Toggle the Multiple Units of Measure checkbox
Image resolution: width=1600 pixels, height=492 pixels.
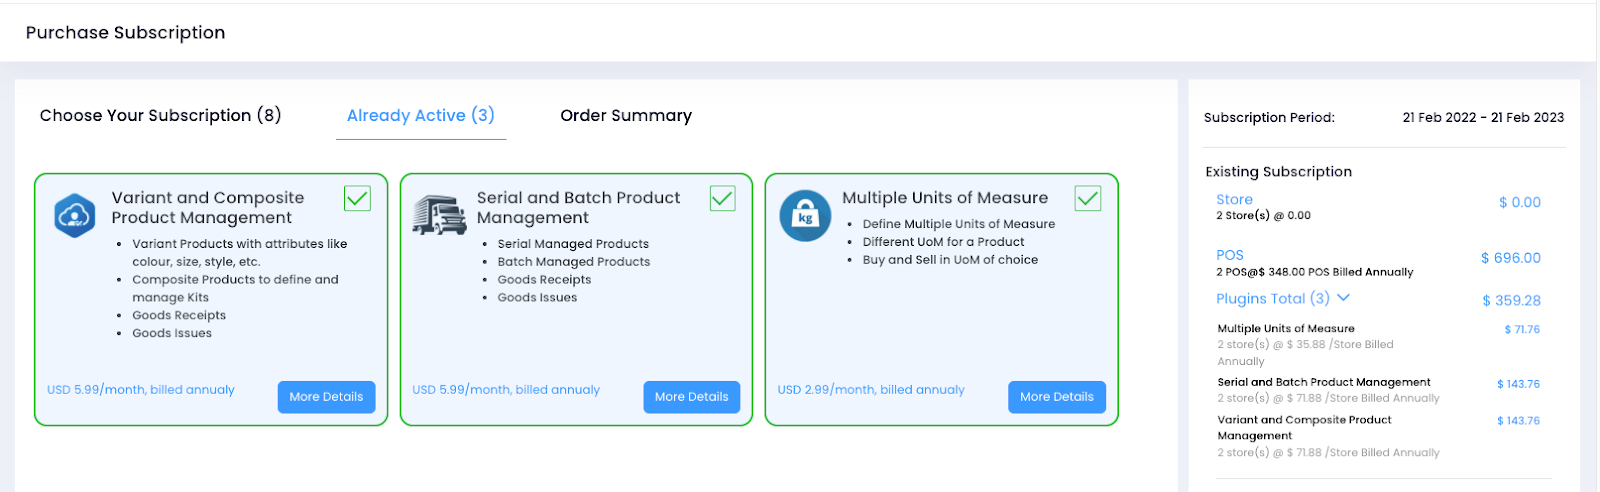(x=1088, y=198)
